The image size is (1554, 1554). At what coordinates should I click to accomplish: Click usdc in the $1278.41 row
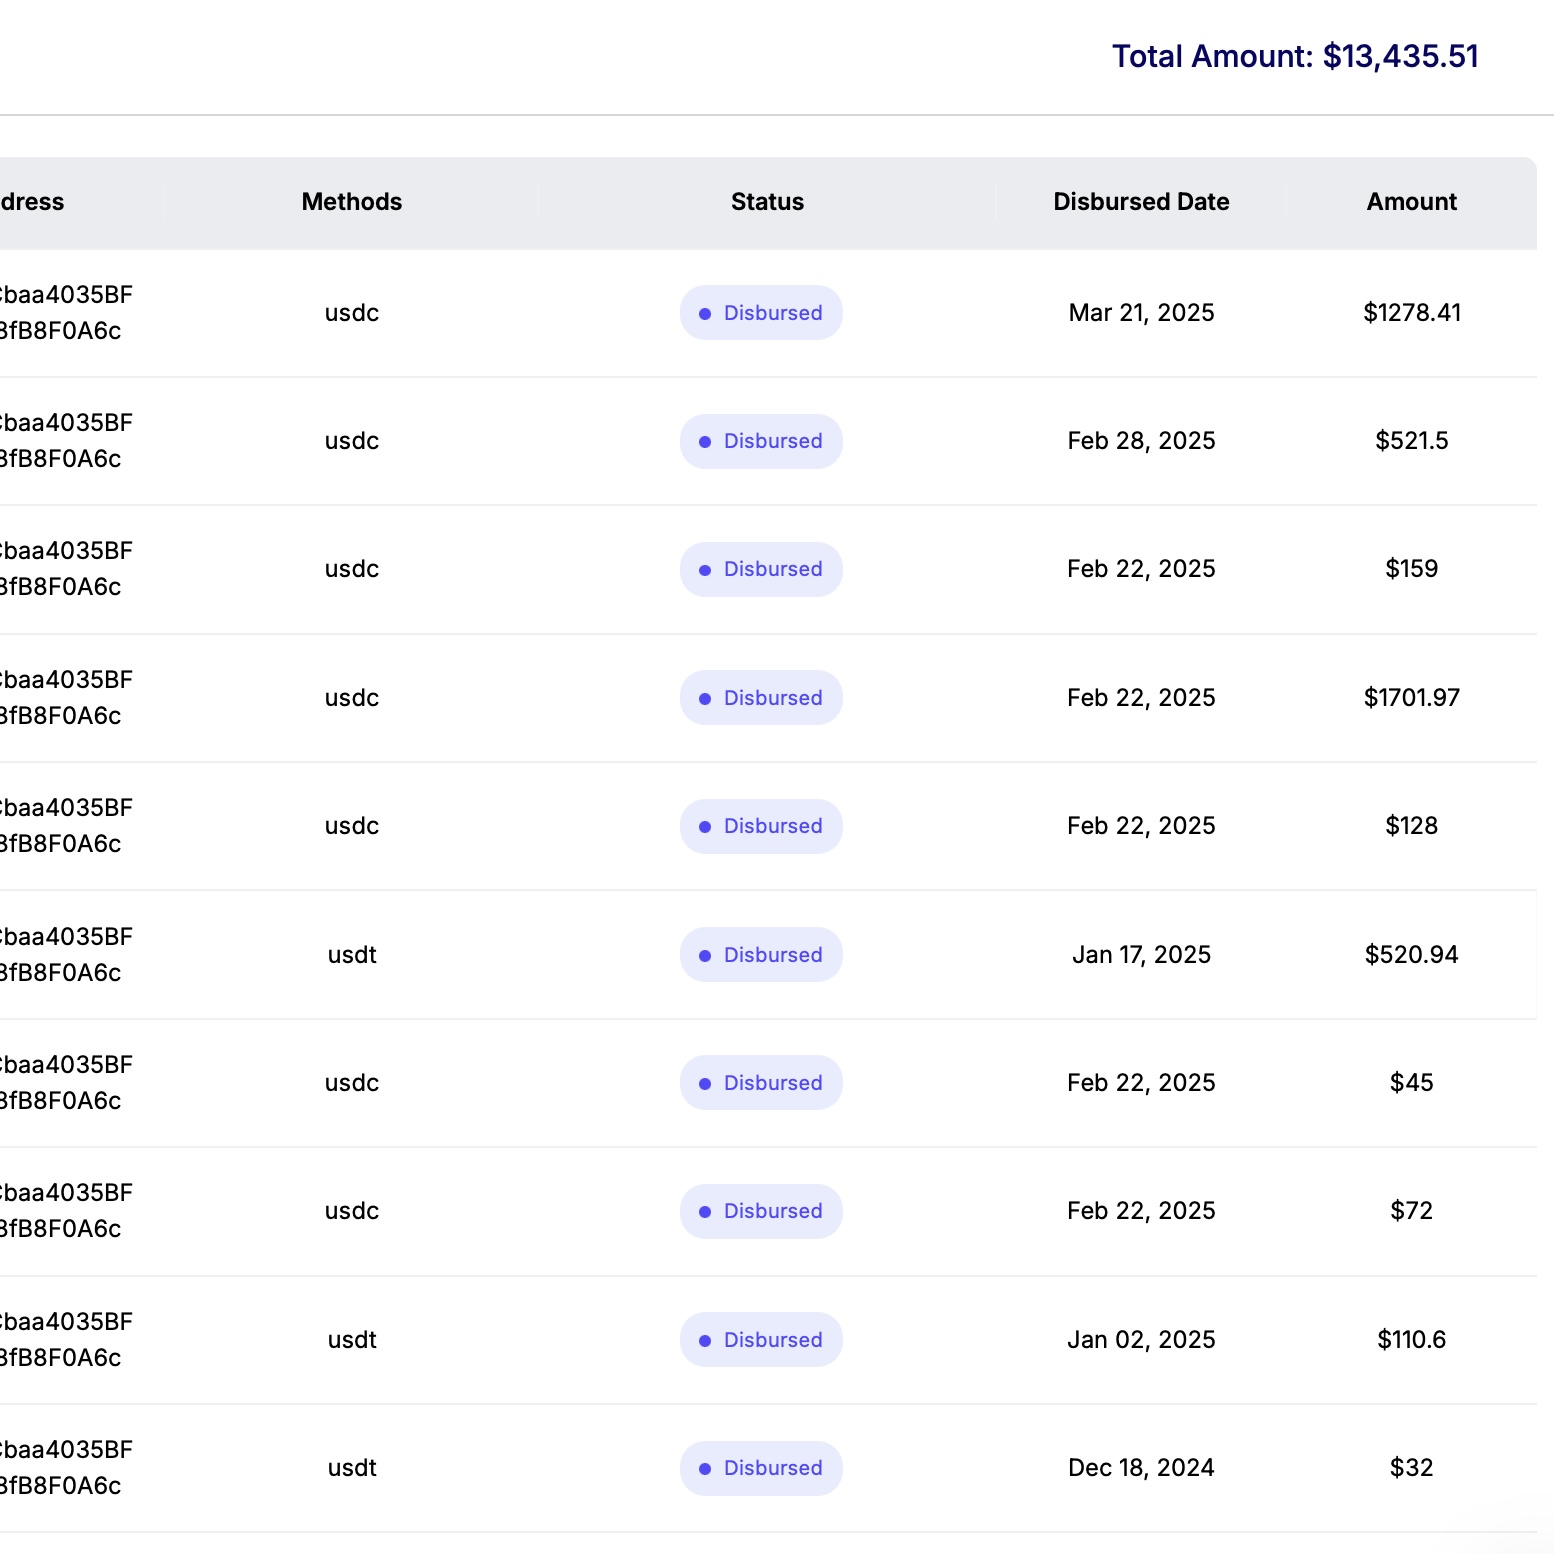pyautogui.click(x=352, y=313)
